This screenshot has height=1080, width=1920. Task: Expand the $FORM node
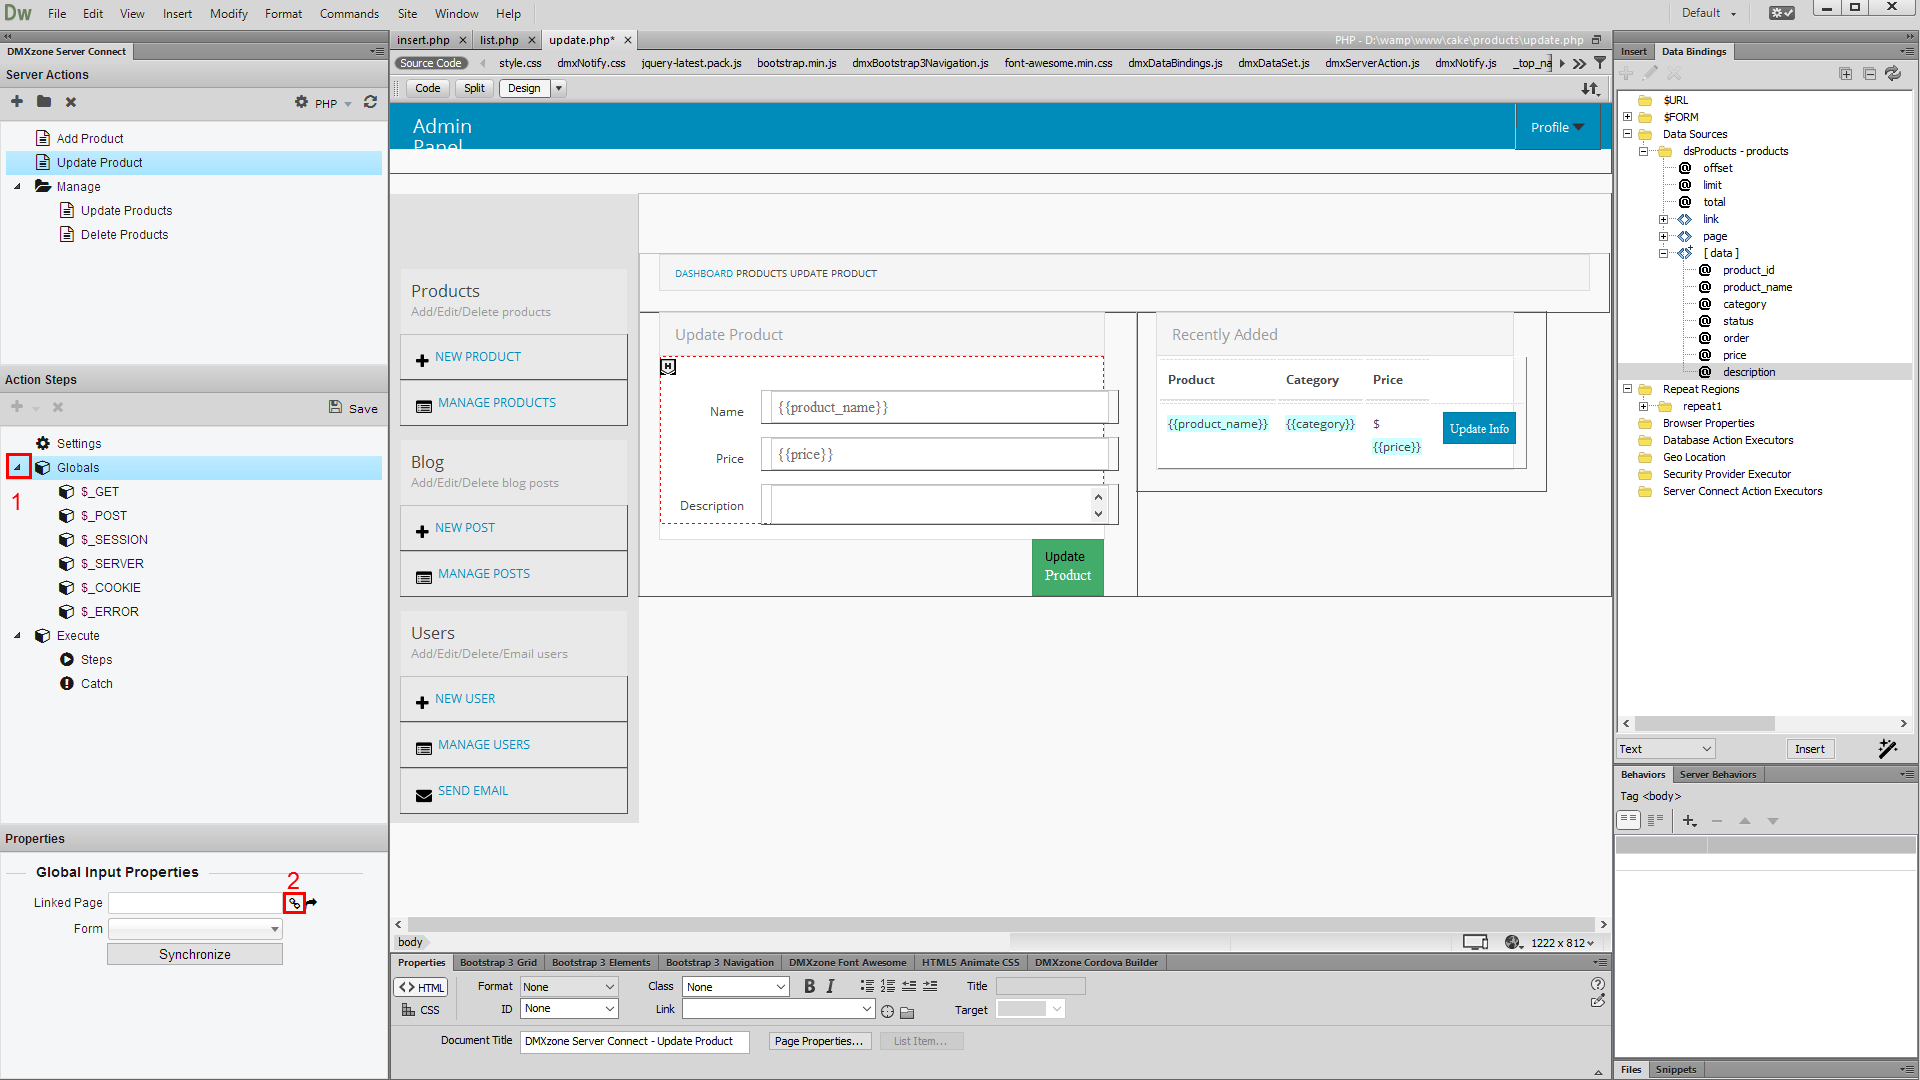(x=1628, y=117)
